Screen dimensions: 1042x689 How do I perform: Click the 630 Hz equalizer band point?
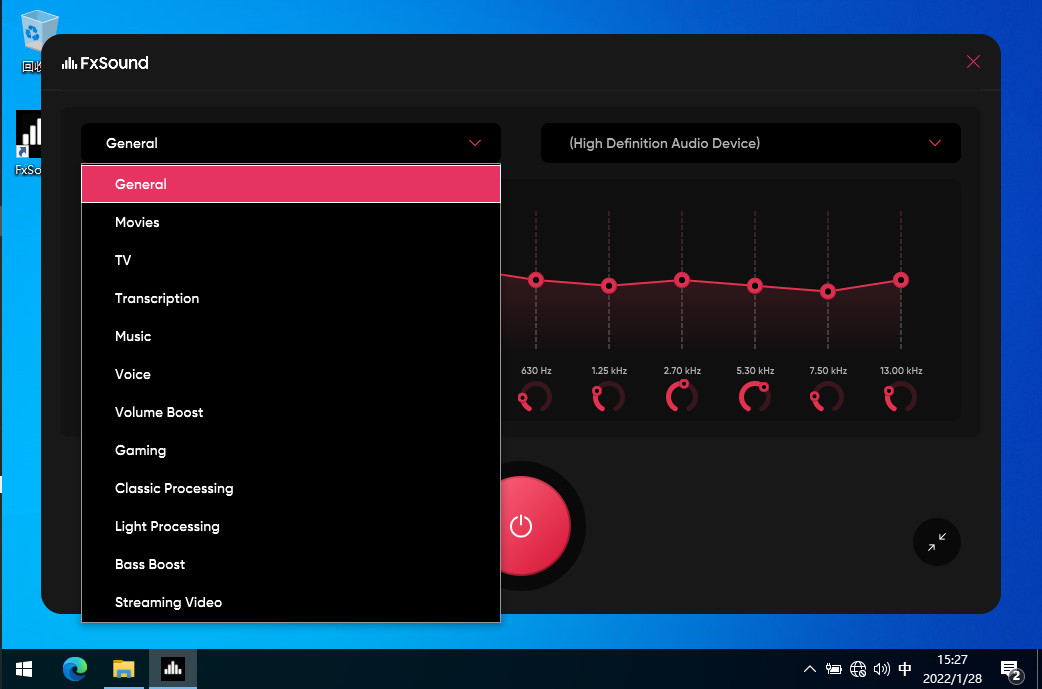(x=536, y=280)
